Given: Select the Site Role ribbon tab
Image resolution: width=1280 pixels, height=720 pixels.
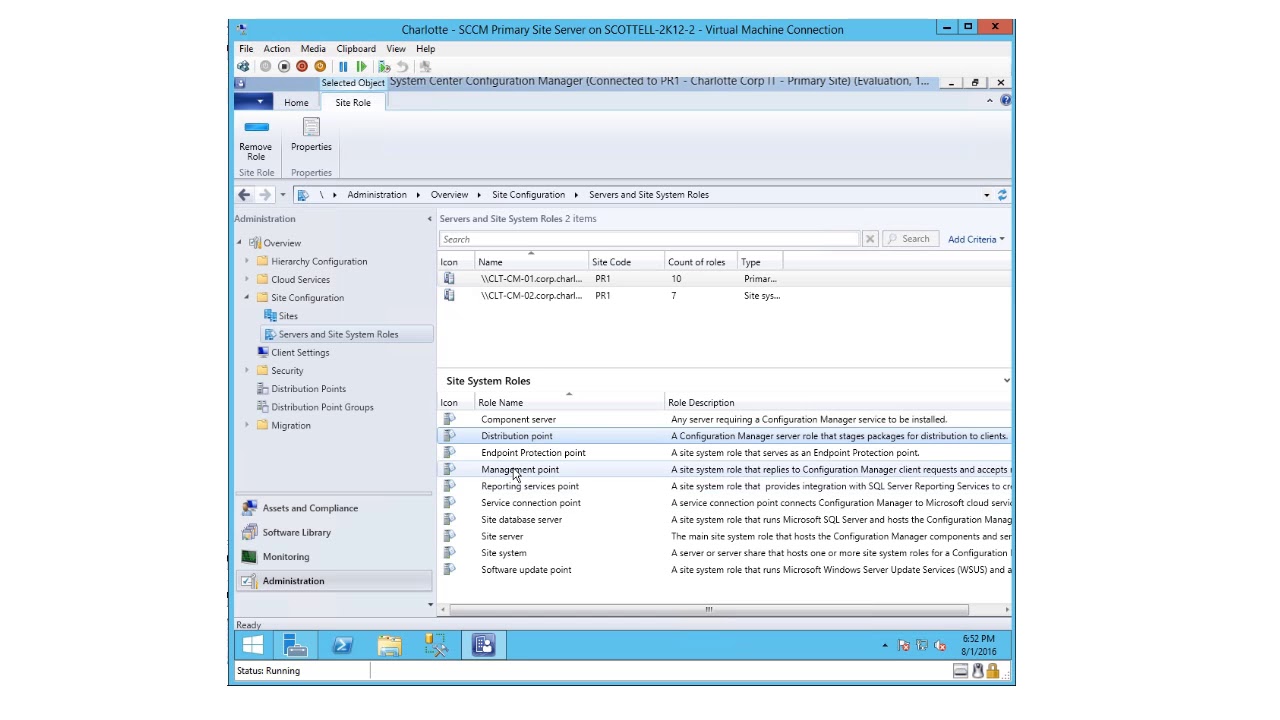Looking at the screenshot, I should pyautogui.click(x=353, y=103).
